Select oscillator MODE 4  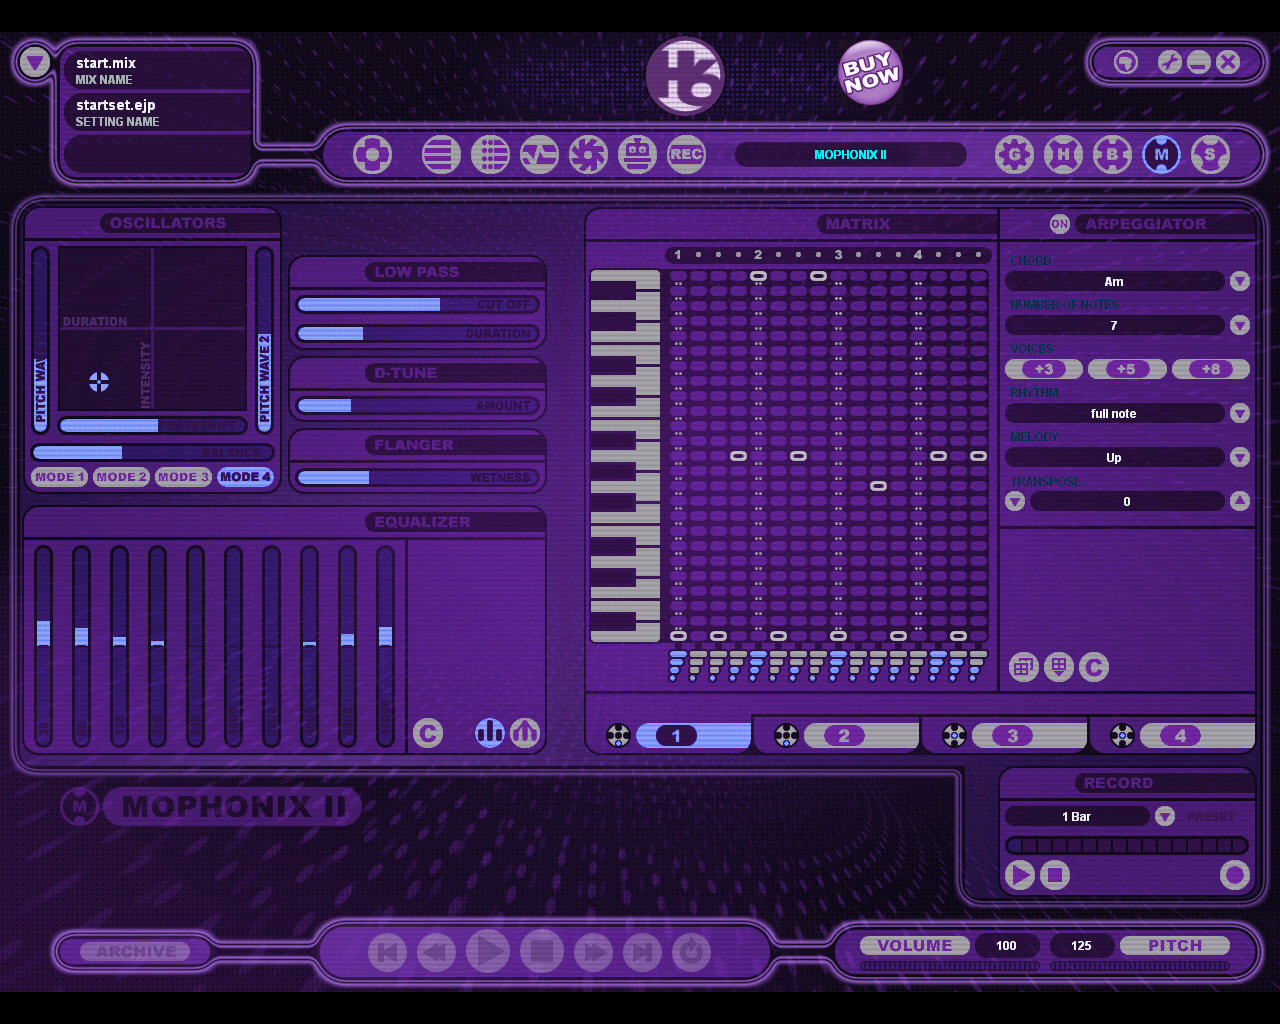[245, 477]
